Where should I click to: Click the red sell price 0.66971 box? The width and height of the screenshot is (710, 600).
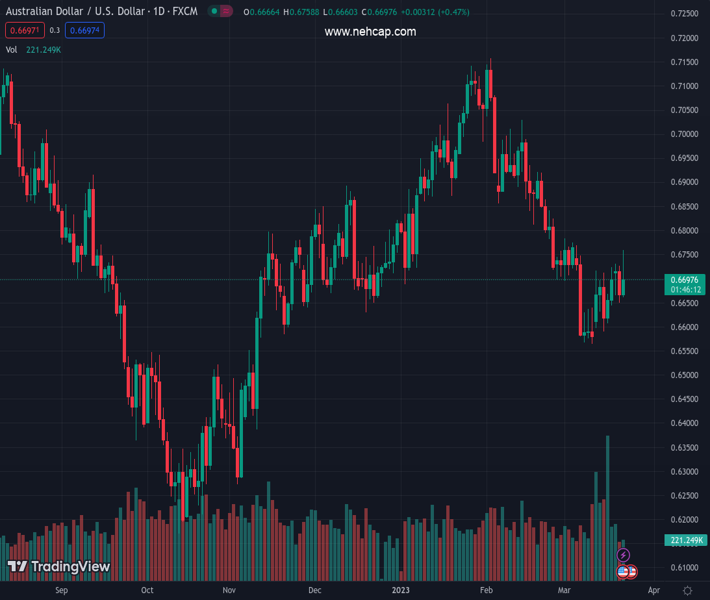(x=23, y=31)
